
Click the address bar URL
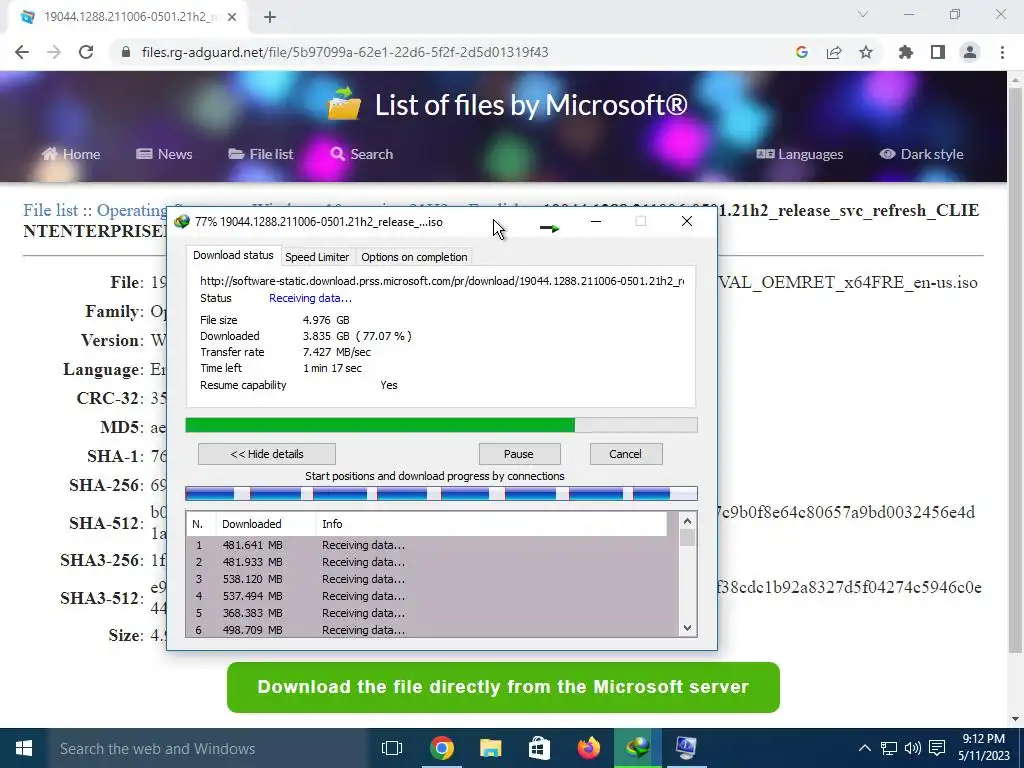345,52
